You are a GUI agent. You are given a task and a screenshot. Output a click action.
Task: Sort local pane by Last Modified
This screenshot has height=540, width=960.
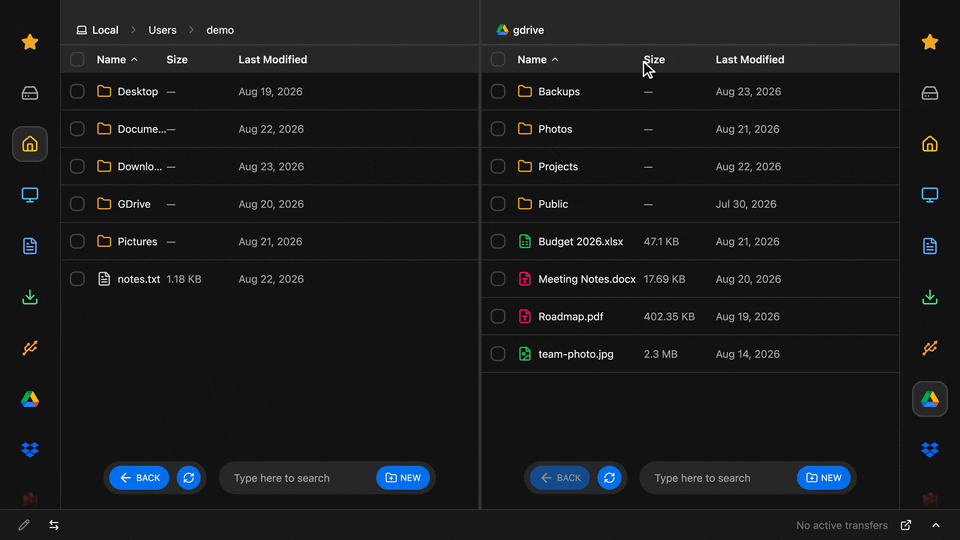point(272,59)
